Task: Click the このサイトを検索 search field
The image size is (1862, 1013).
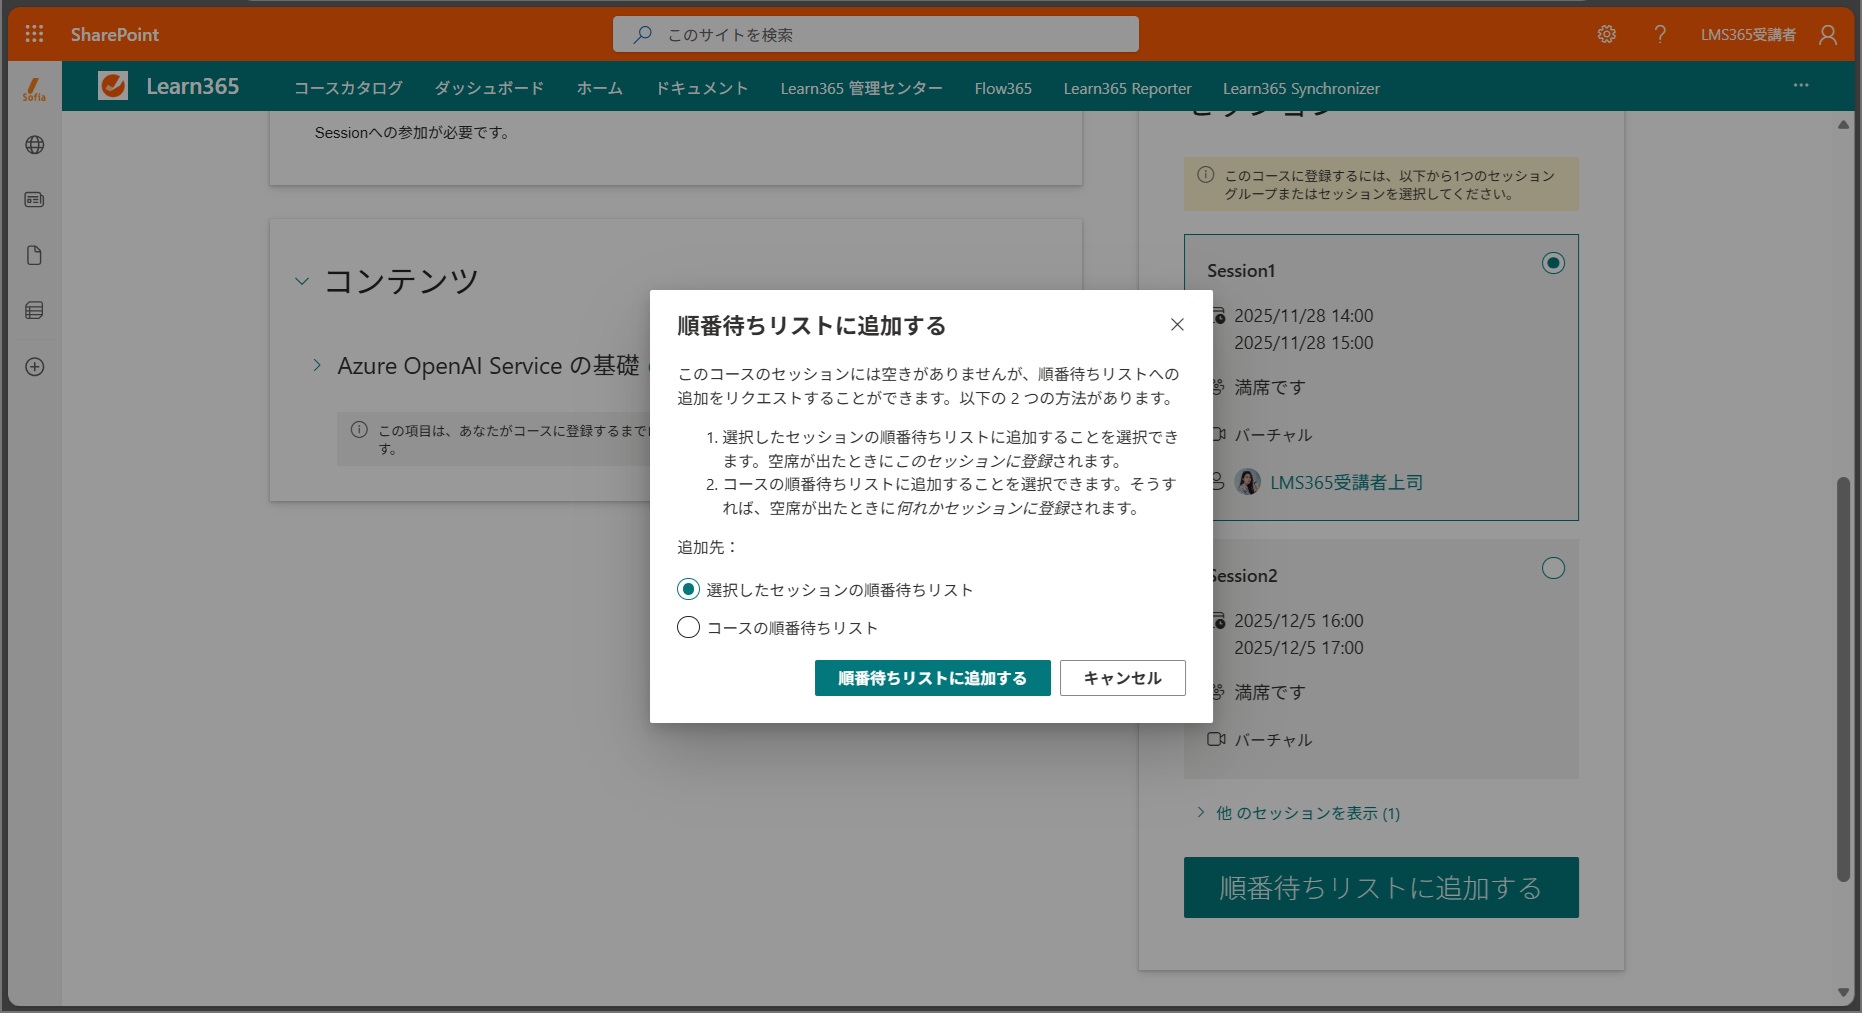Action: [x=875, y=34]
